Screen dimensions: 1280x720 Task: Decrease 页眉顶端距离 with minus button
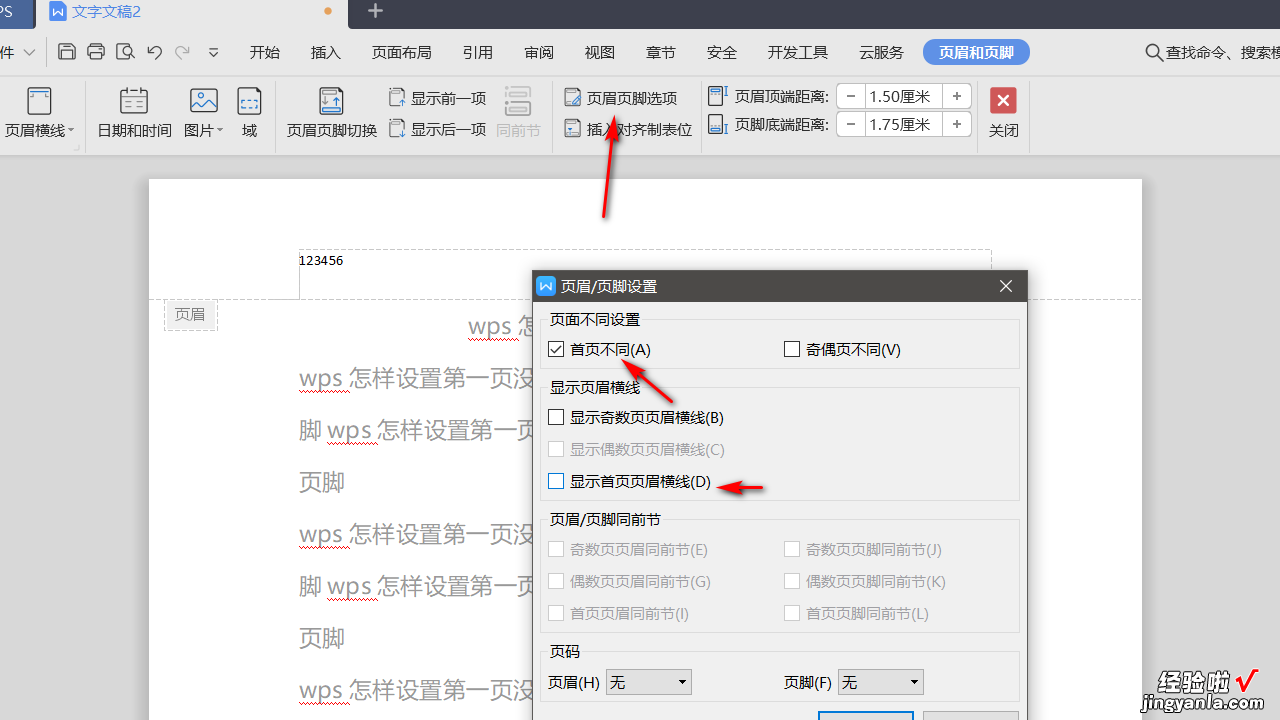(x=851, y=96)
